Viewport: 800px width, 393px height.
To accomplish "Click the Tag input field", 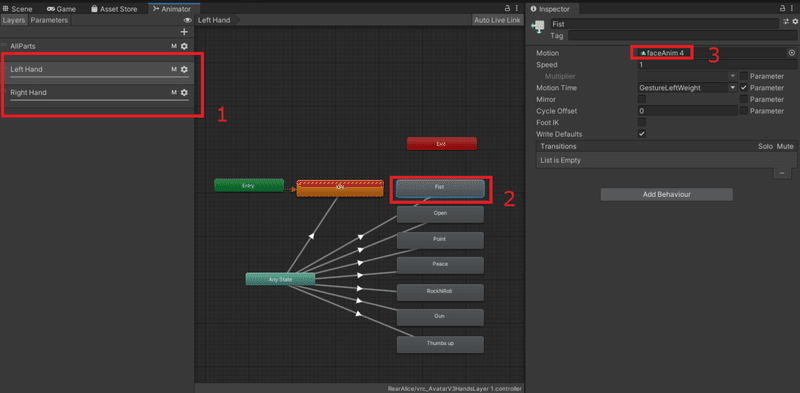I will tap(683, 35).
